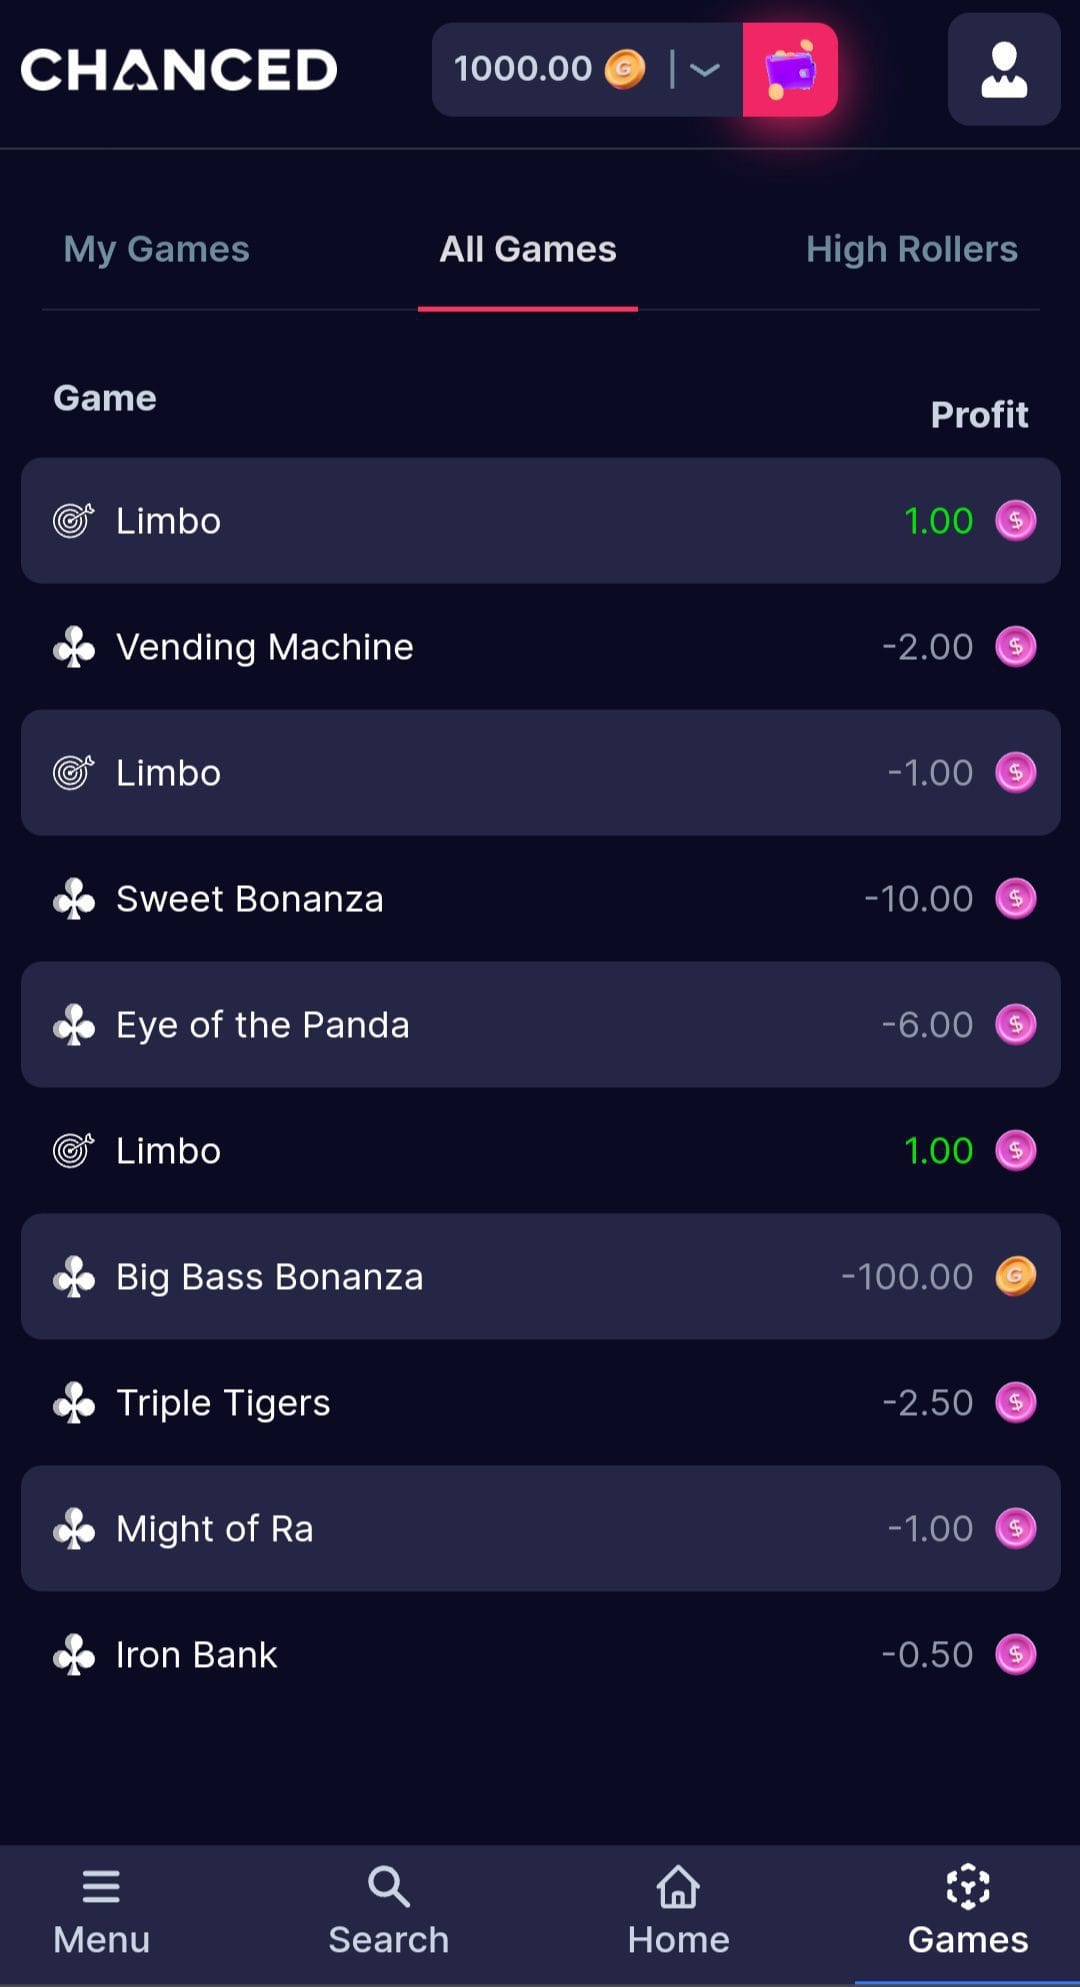Tap the Search magnifier icon
Viewport: 1080px width, 1987px height.
pyautogui.click(x=388, y=1887)
